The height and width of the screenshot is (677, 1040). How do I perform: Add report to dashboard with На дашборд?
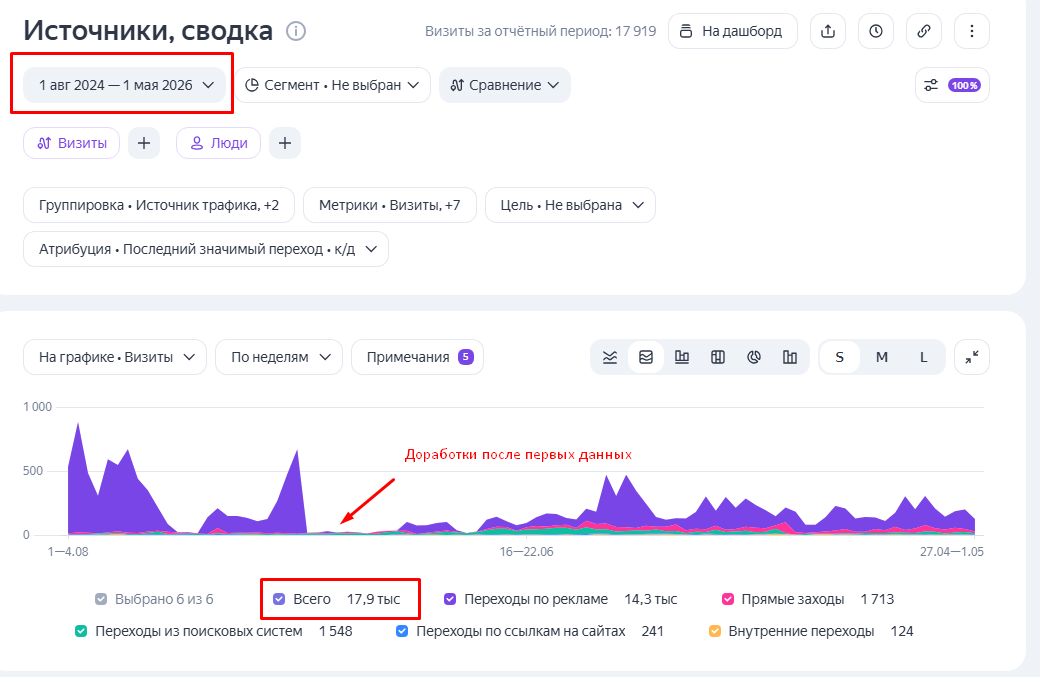pos(732,31)
